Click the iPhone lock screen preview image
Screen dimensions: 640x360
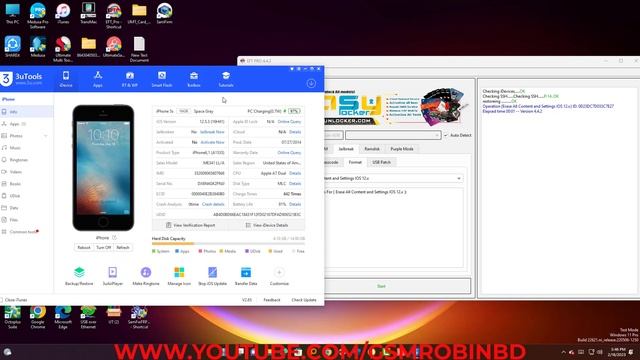pyautogui.click(x=103, y=167)
